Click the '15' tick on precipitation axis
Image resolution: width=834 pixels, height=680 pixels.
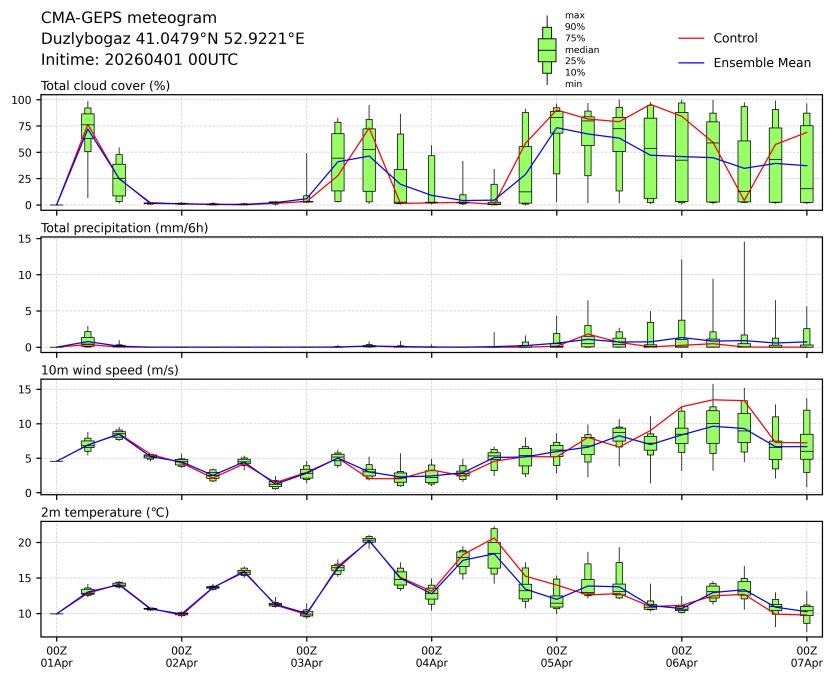pyautogui.click(x=25, y=239)
